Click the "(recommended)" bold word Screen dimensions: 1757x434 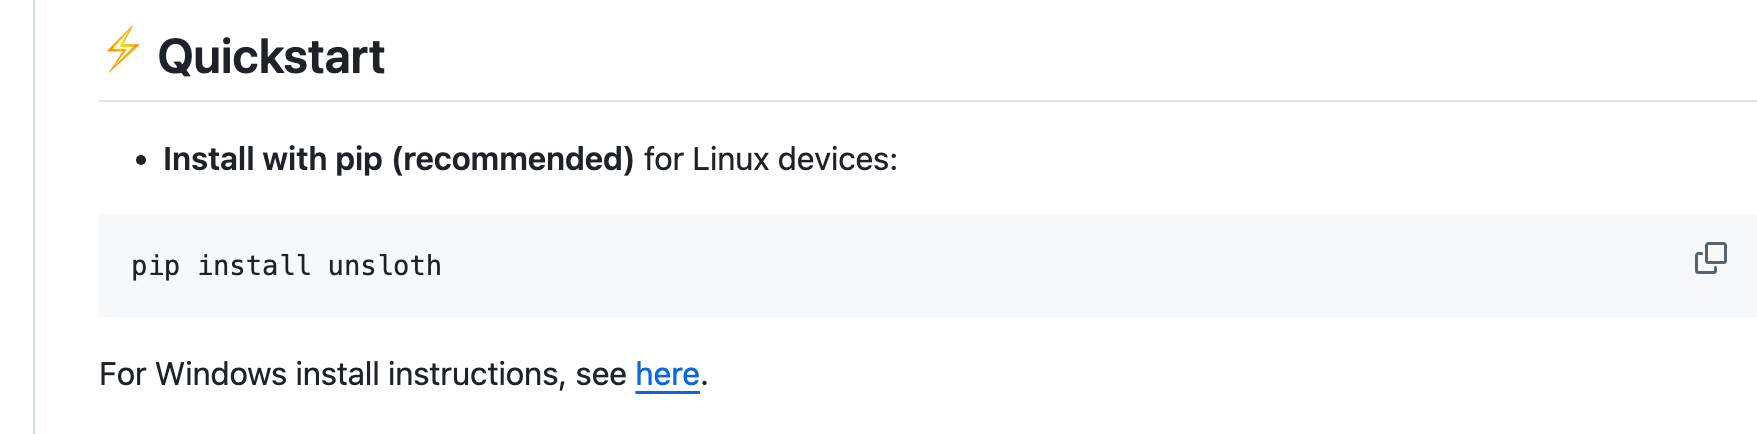[513, 159]
